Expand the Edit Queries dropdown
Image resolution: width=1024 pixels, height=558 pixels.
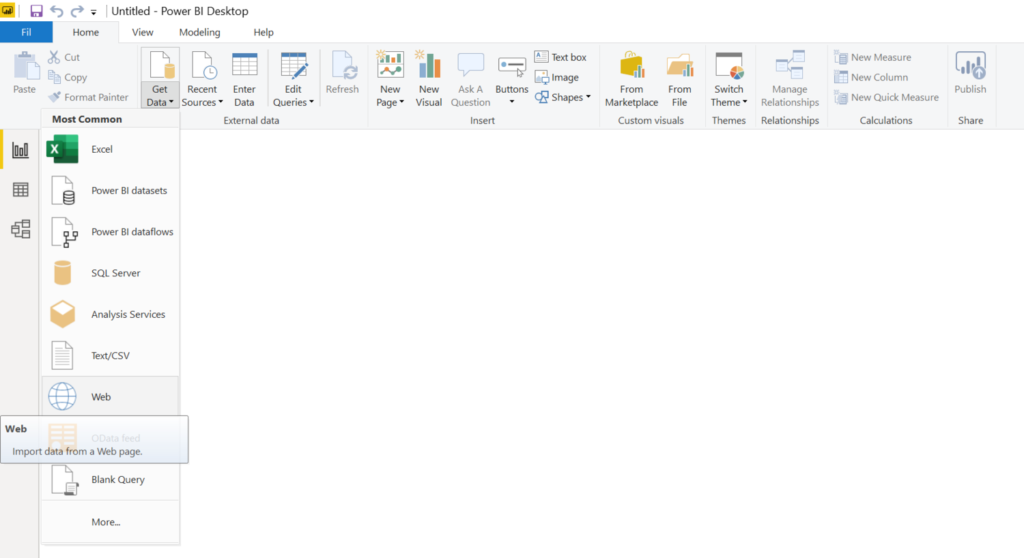(294, 102)
